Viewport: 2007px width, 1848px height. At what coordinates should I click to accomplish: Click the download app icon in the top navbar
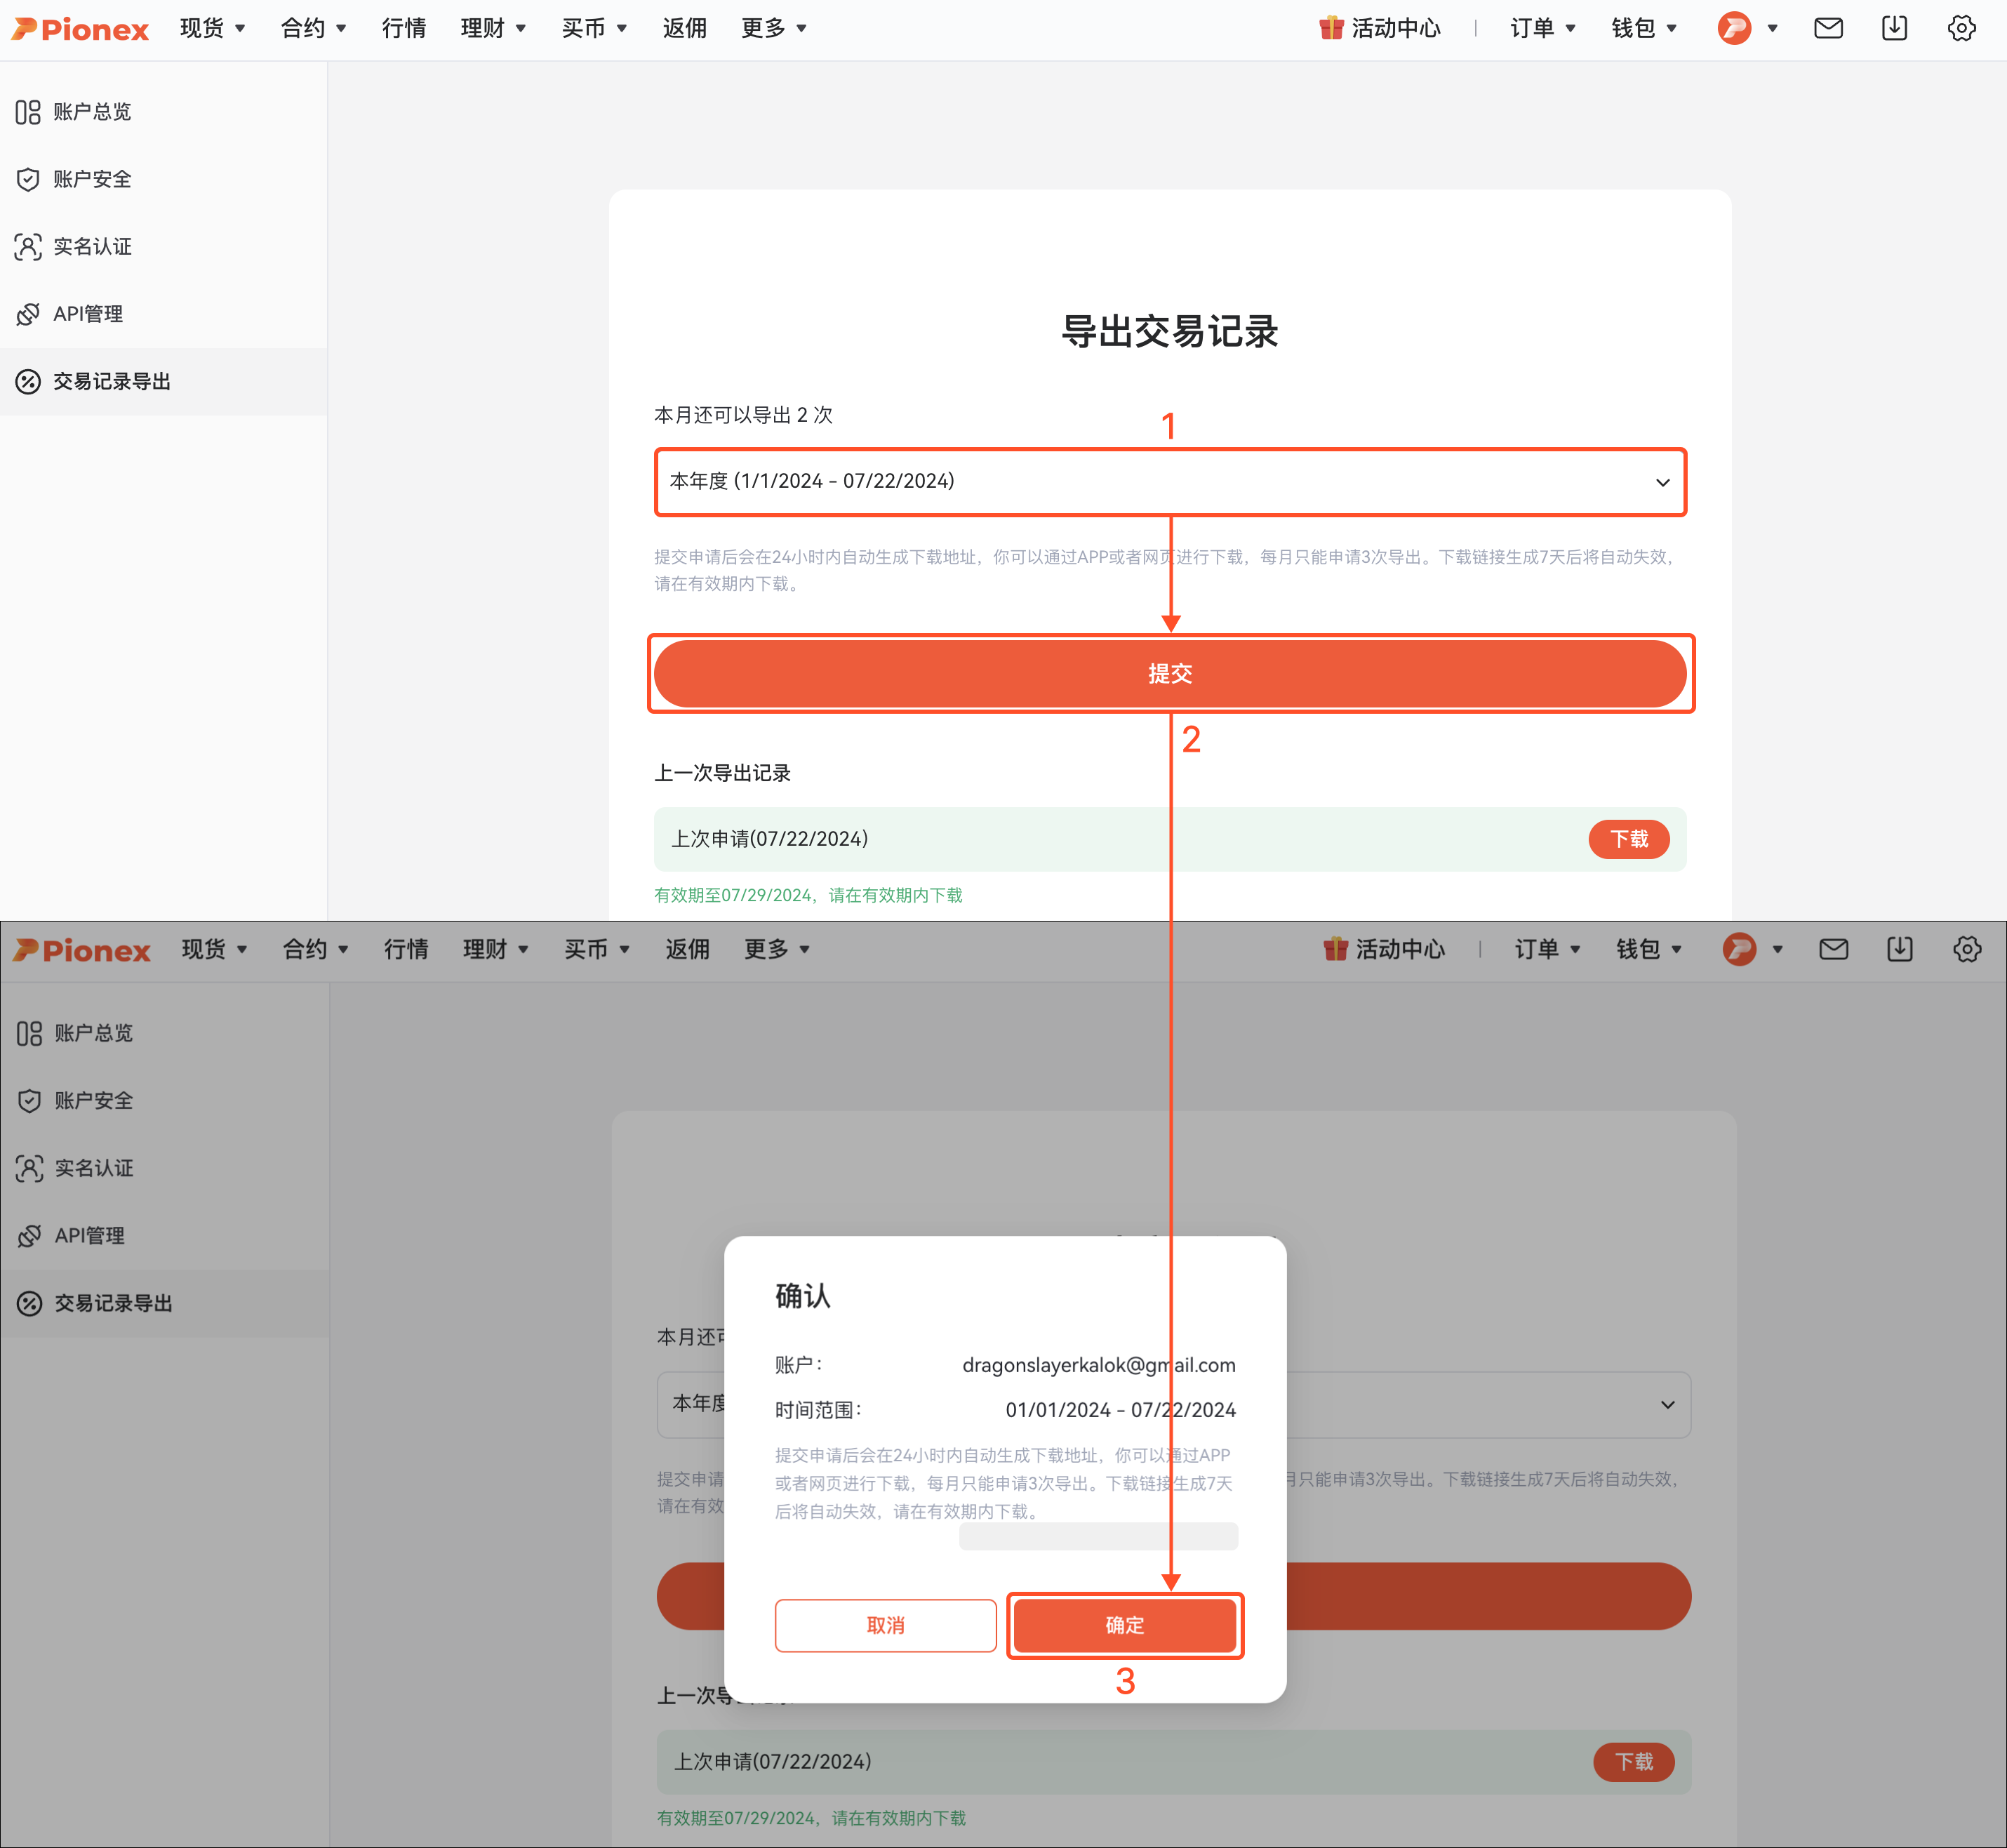click(1895, 28)
